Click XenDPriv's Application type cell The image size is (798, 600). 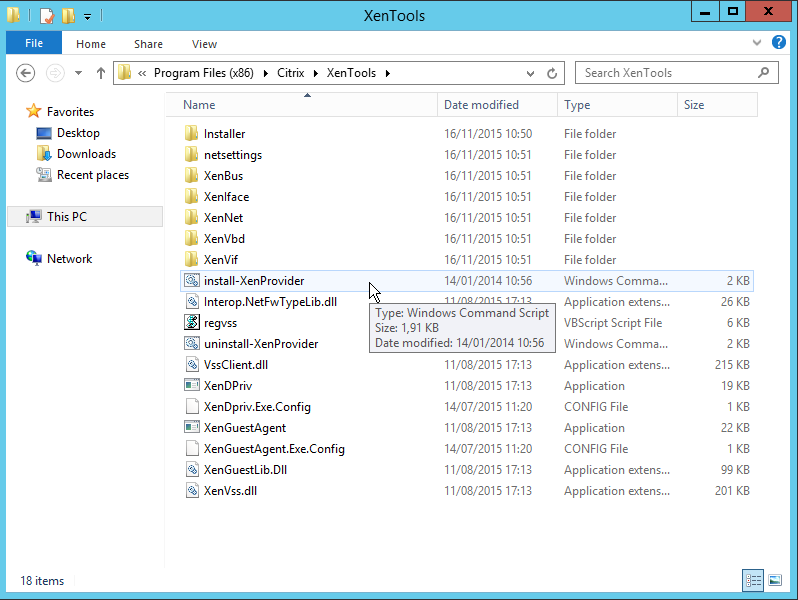point(594,386)
